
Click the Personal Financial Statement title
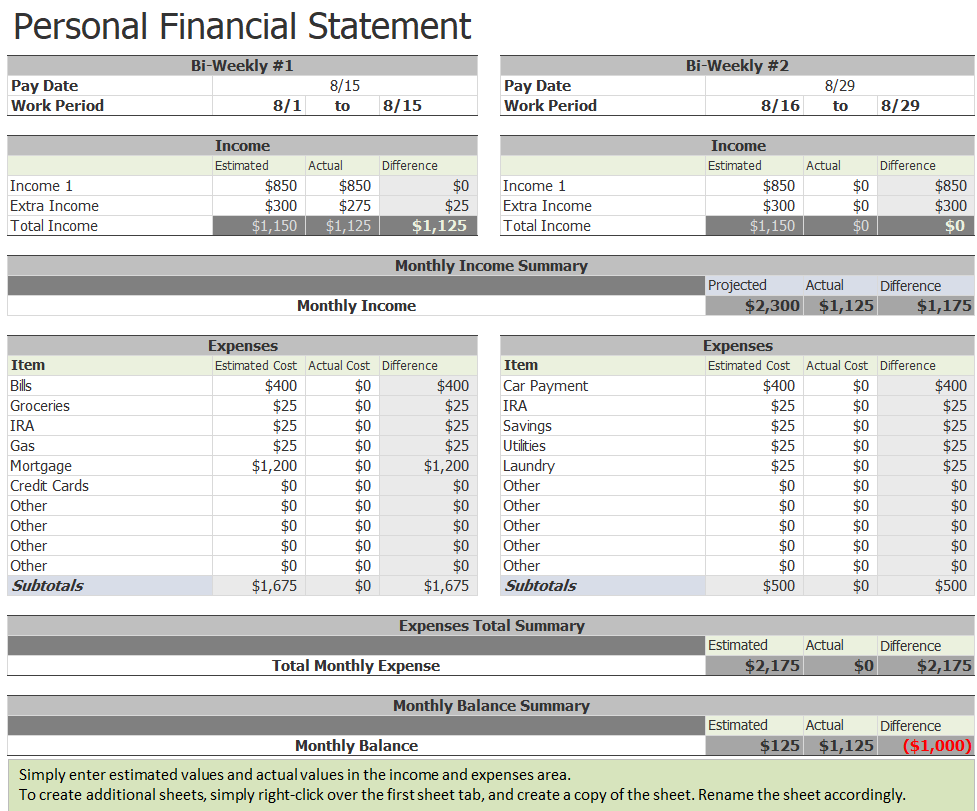click(242, 26)
